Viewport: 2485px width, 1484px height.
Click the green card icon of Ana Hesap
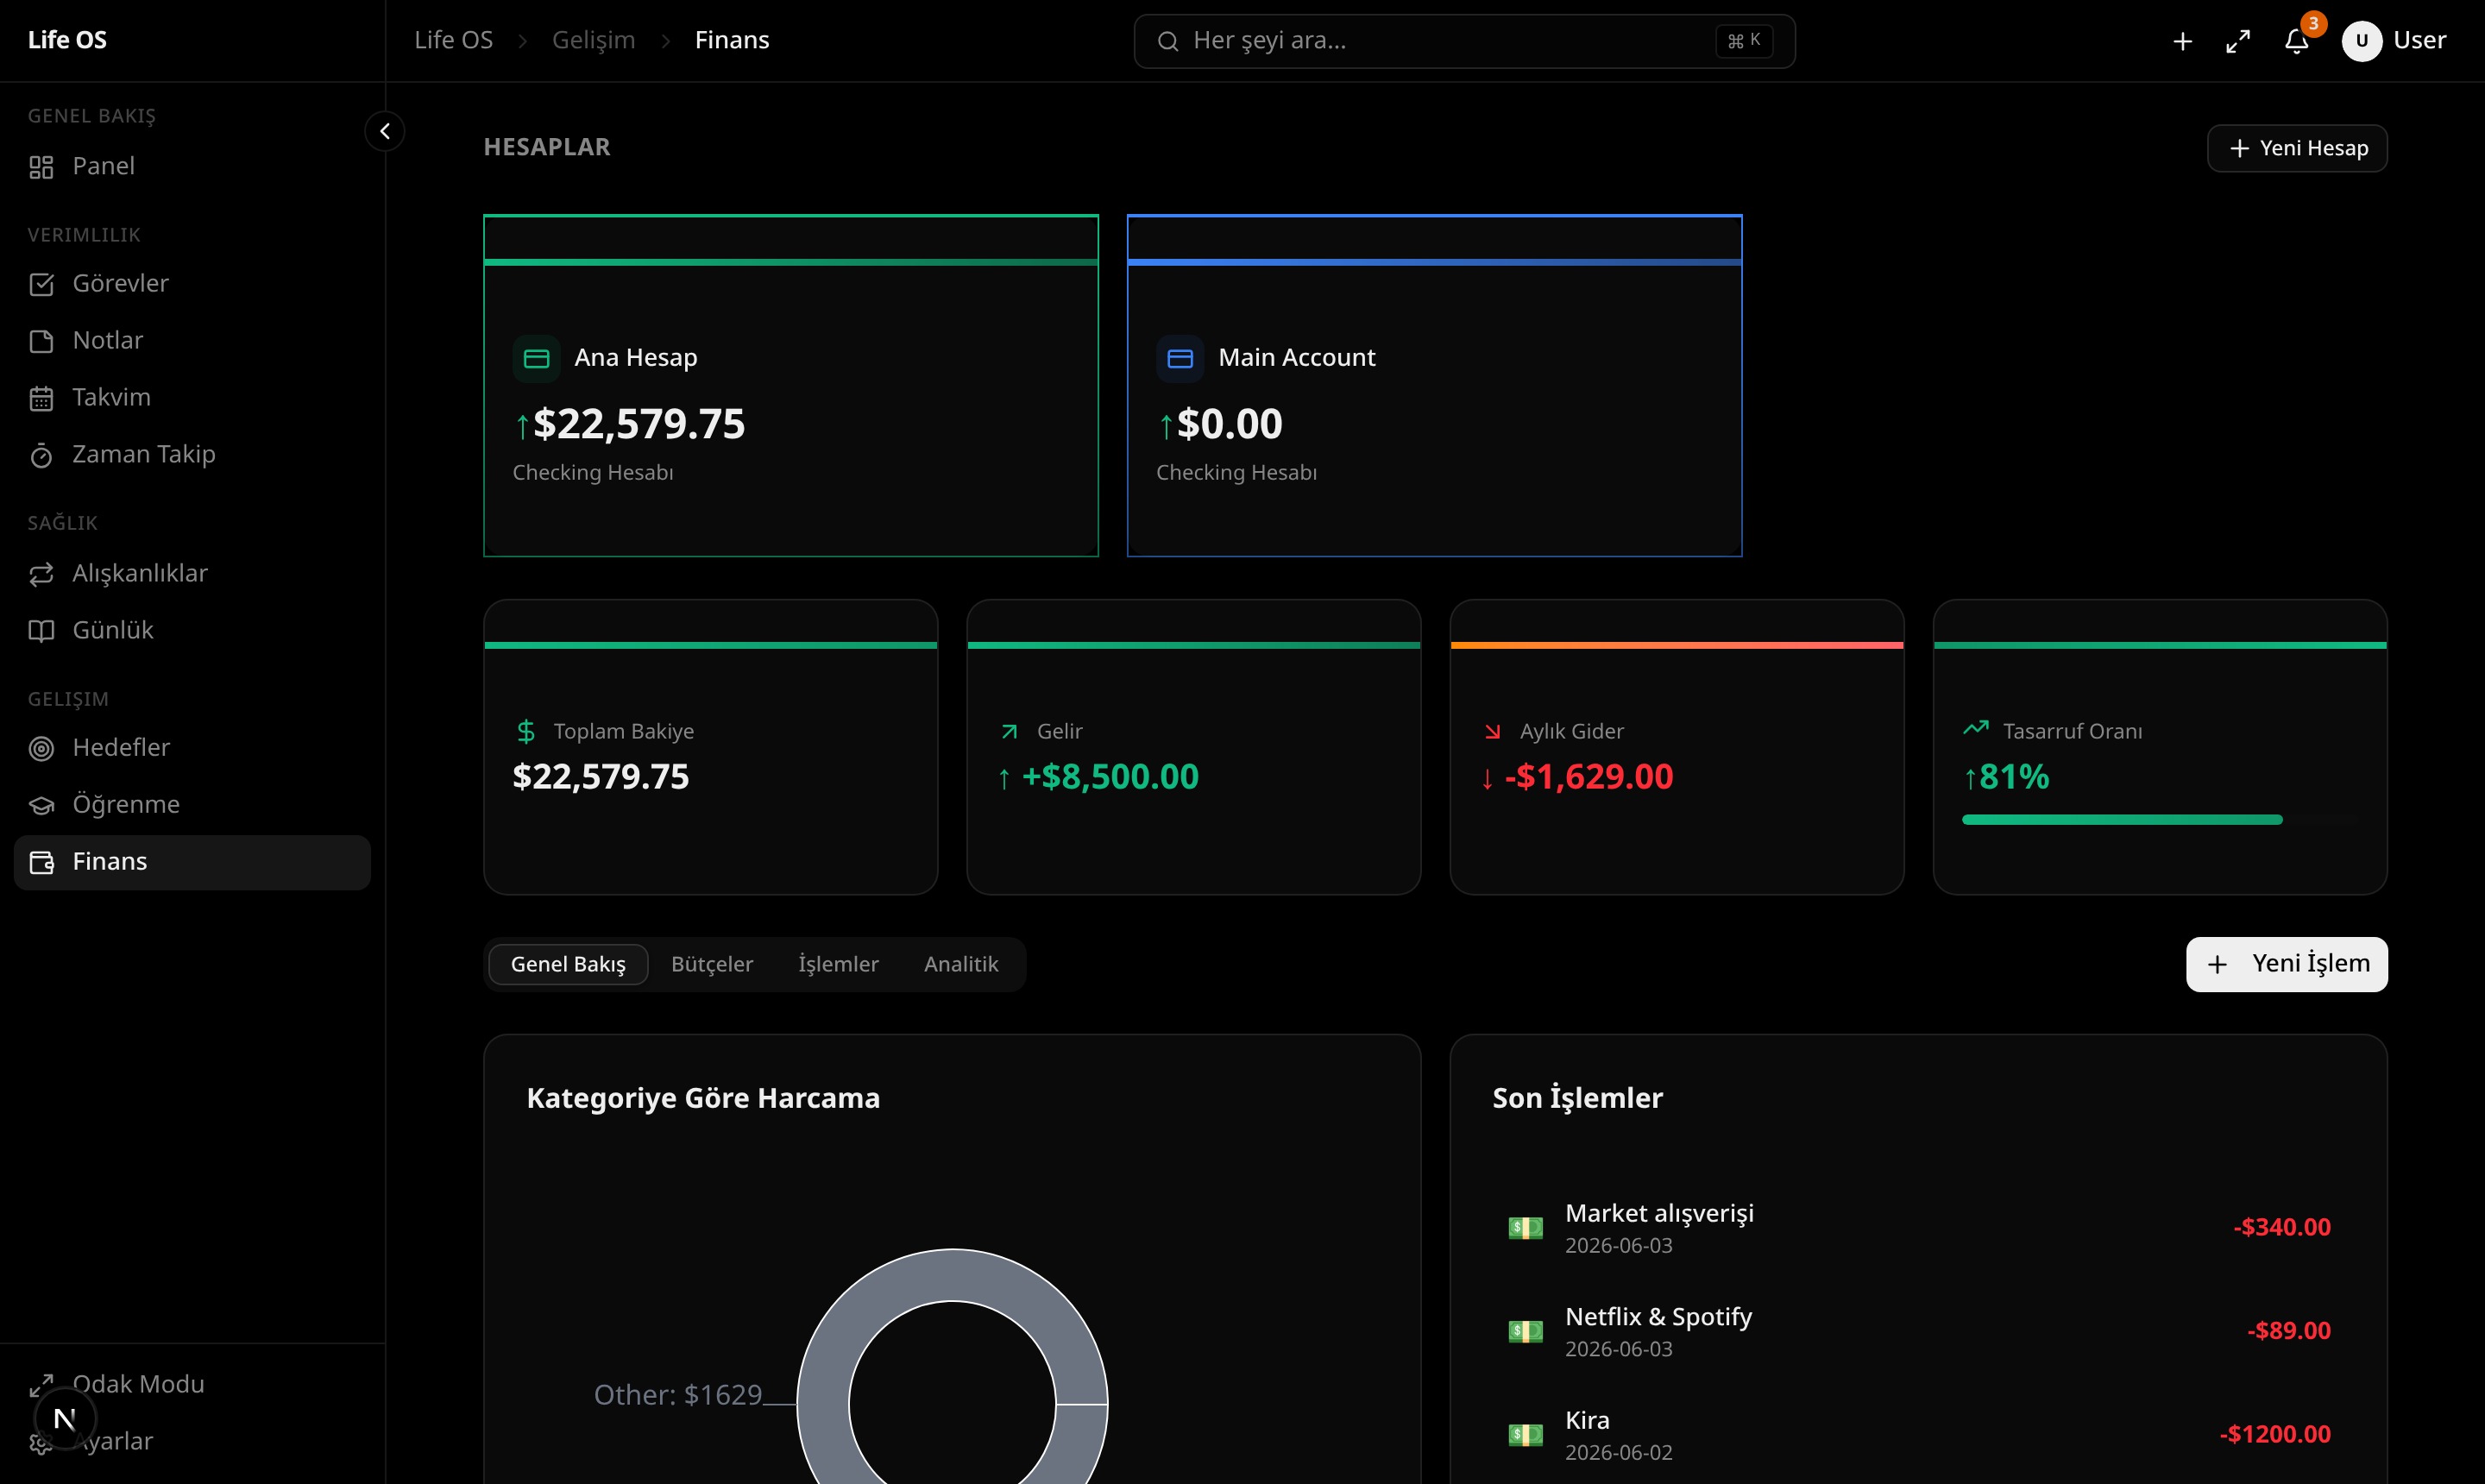point(537,359)
